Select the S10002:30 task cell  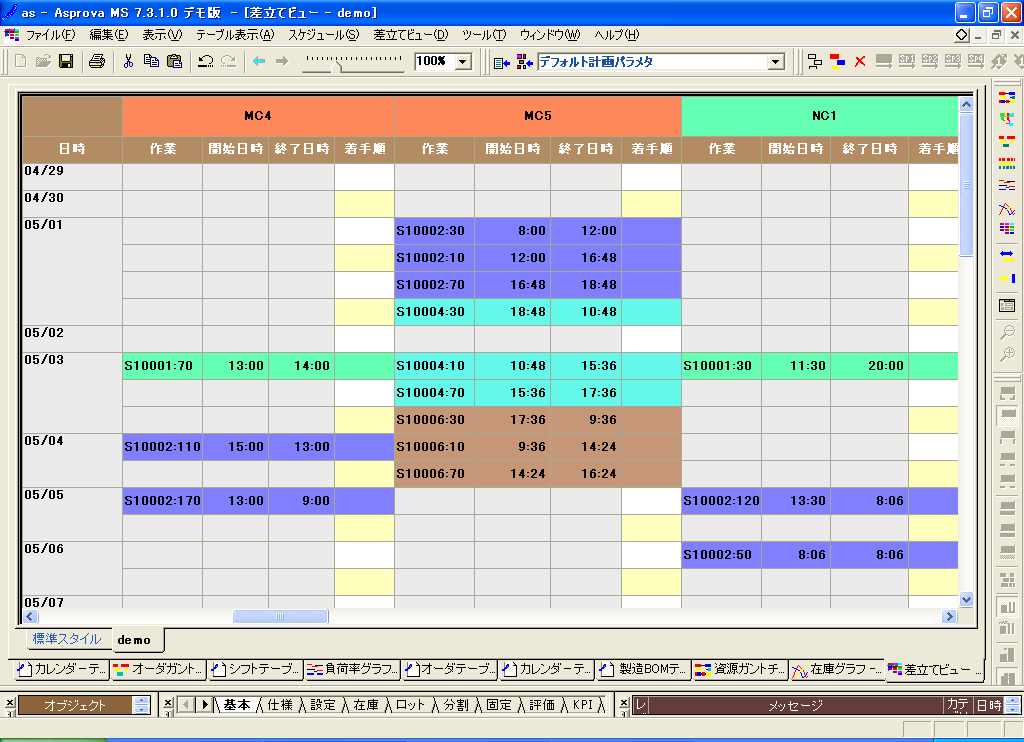click(434, 231)
